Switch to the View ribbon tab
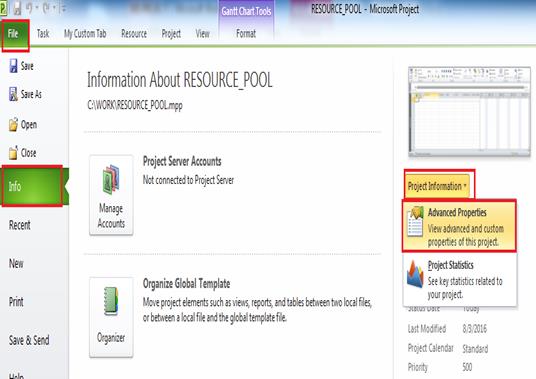 (202, 33)
